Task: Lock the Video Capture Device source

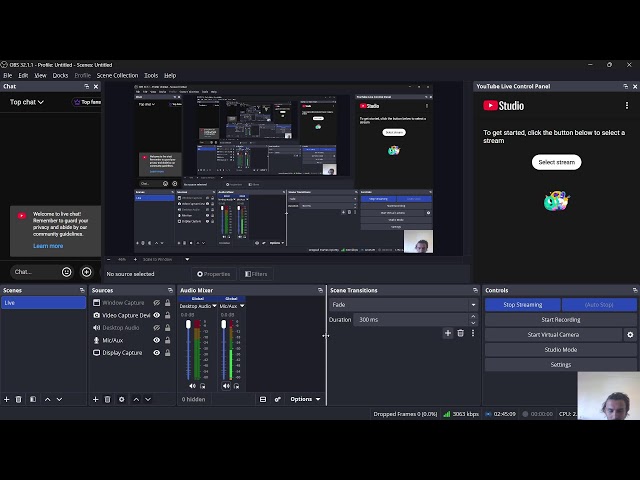Action: click(167, 315)
